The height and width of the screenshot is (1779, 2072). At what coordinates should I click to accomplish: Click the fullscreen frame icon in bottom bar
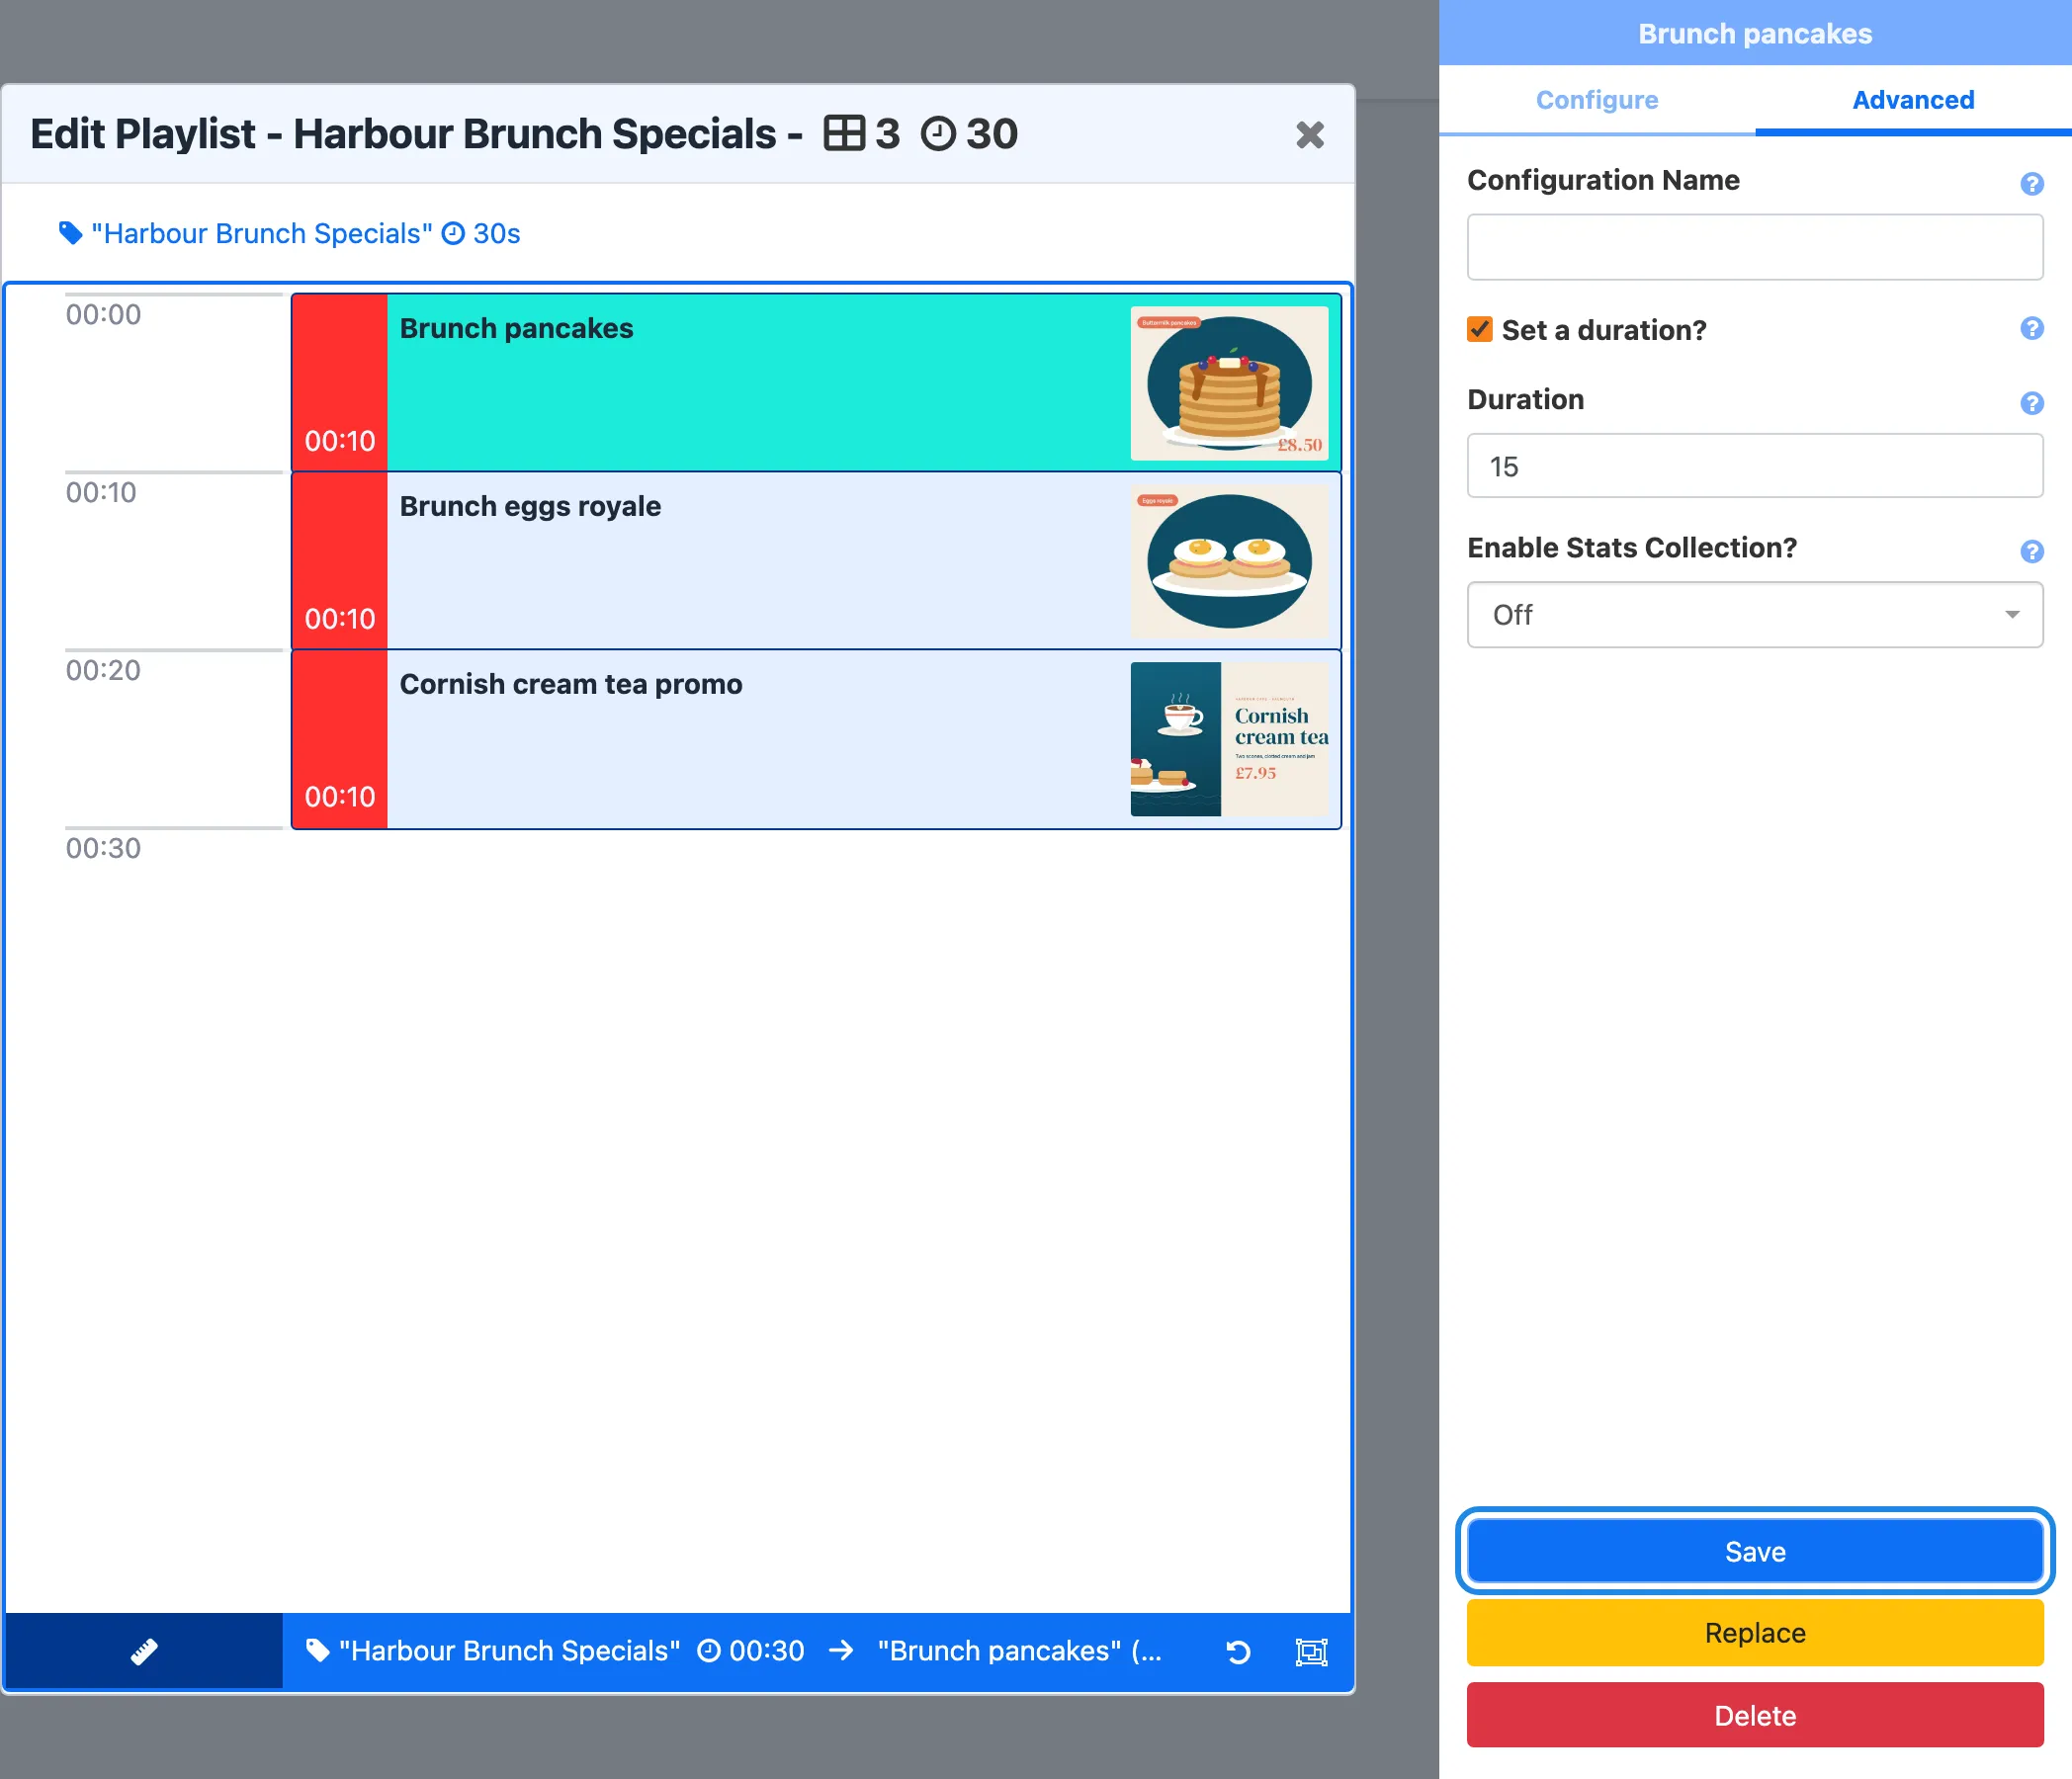1311,1652
